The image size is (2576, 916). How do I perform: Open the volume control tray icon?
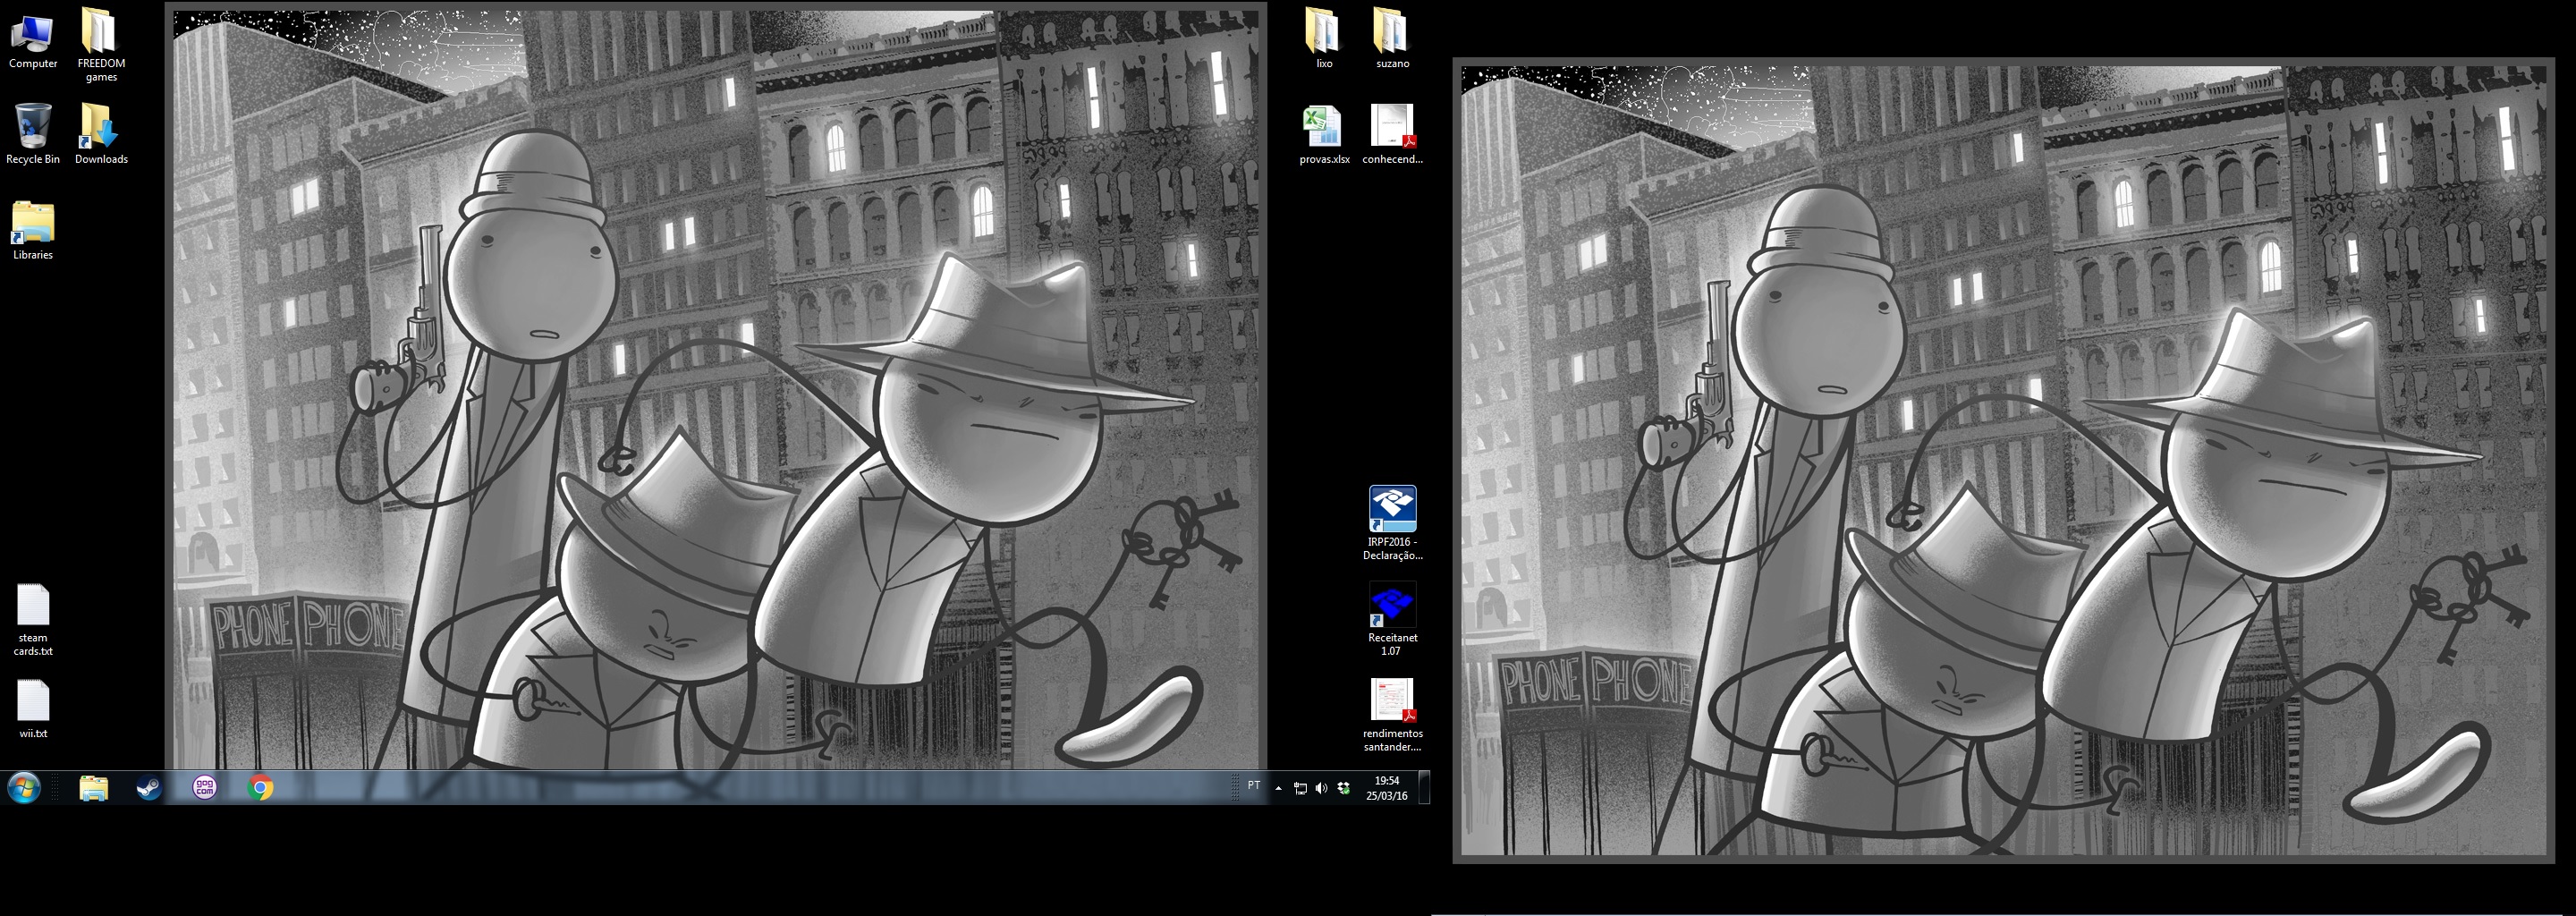point(1322,788)
